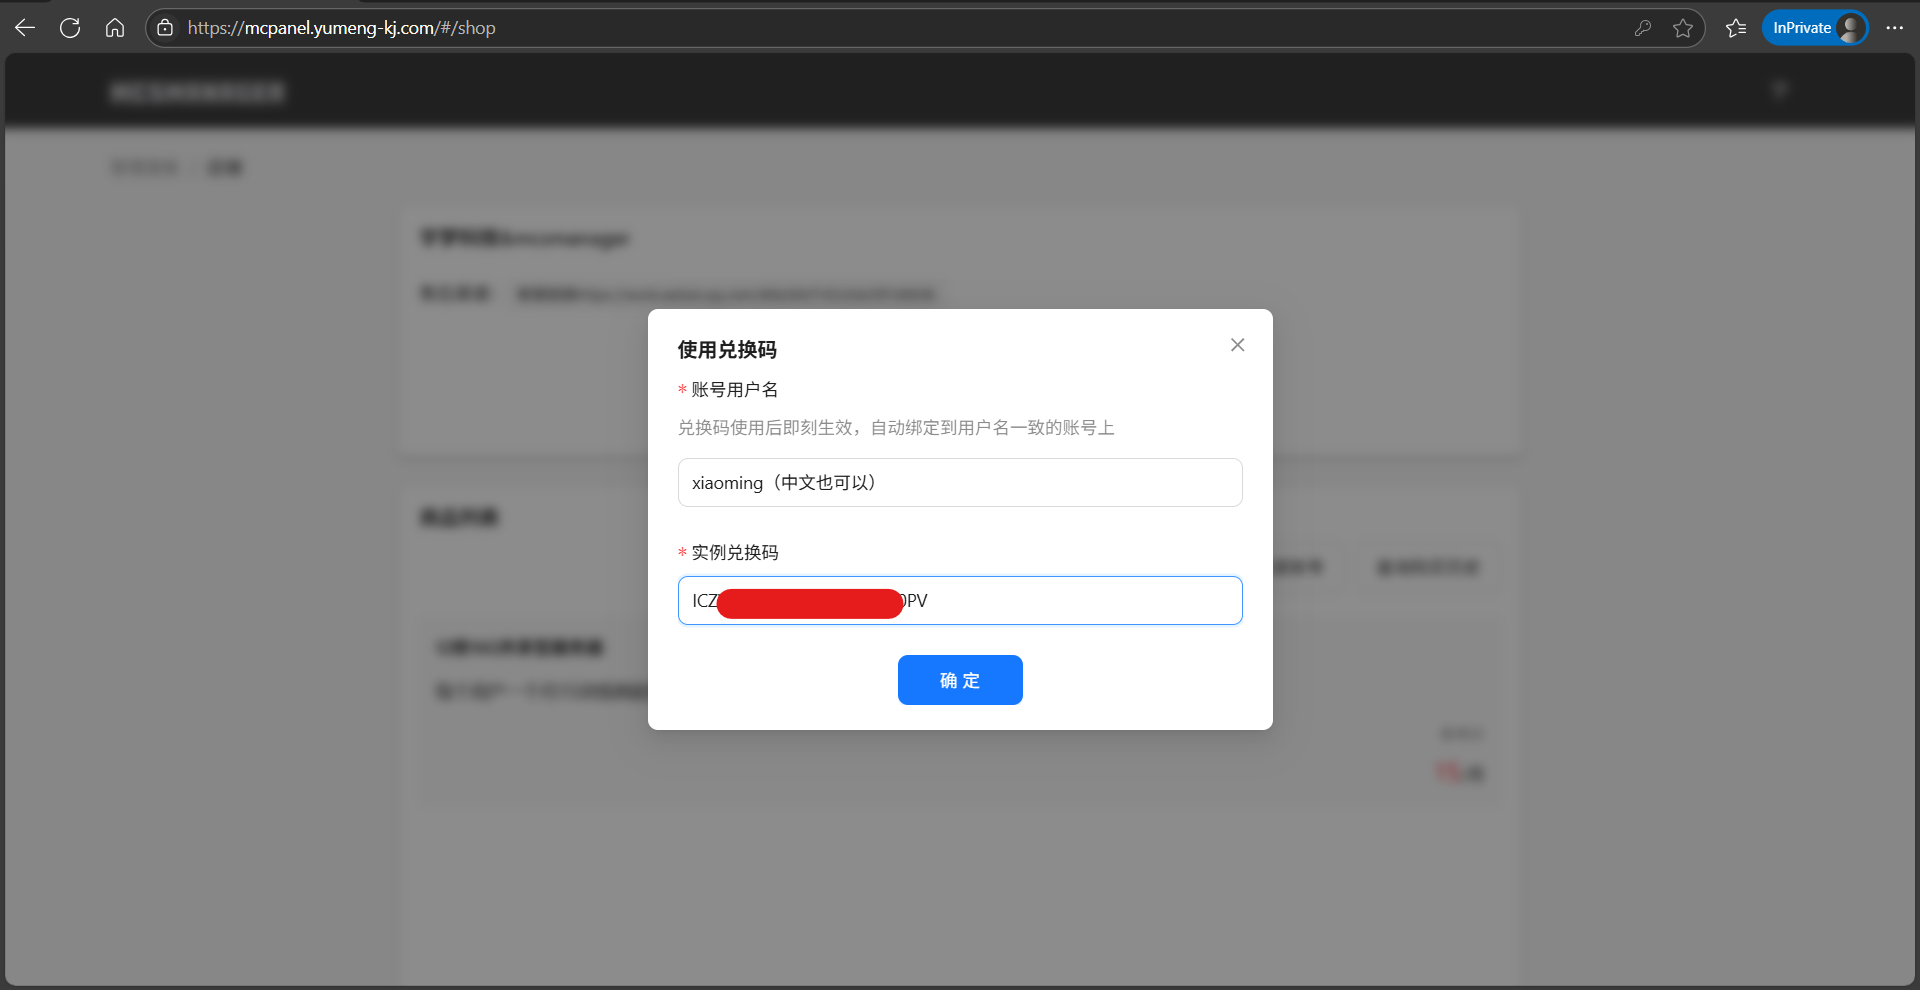
Task: Click the rightmost blurred button behind the dialog
Action: pyautogui.click(x=1427, y=567)
